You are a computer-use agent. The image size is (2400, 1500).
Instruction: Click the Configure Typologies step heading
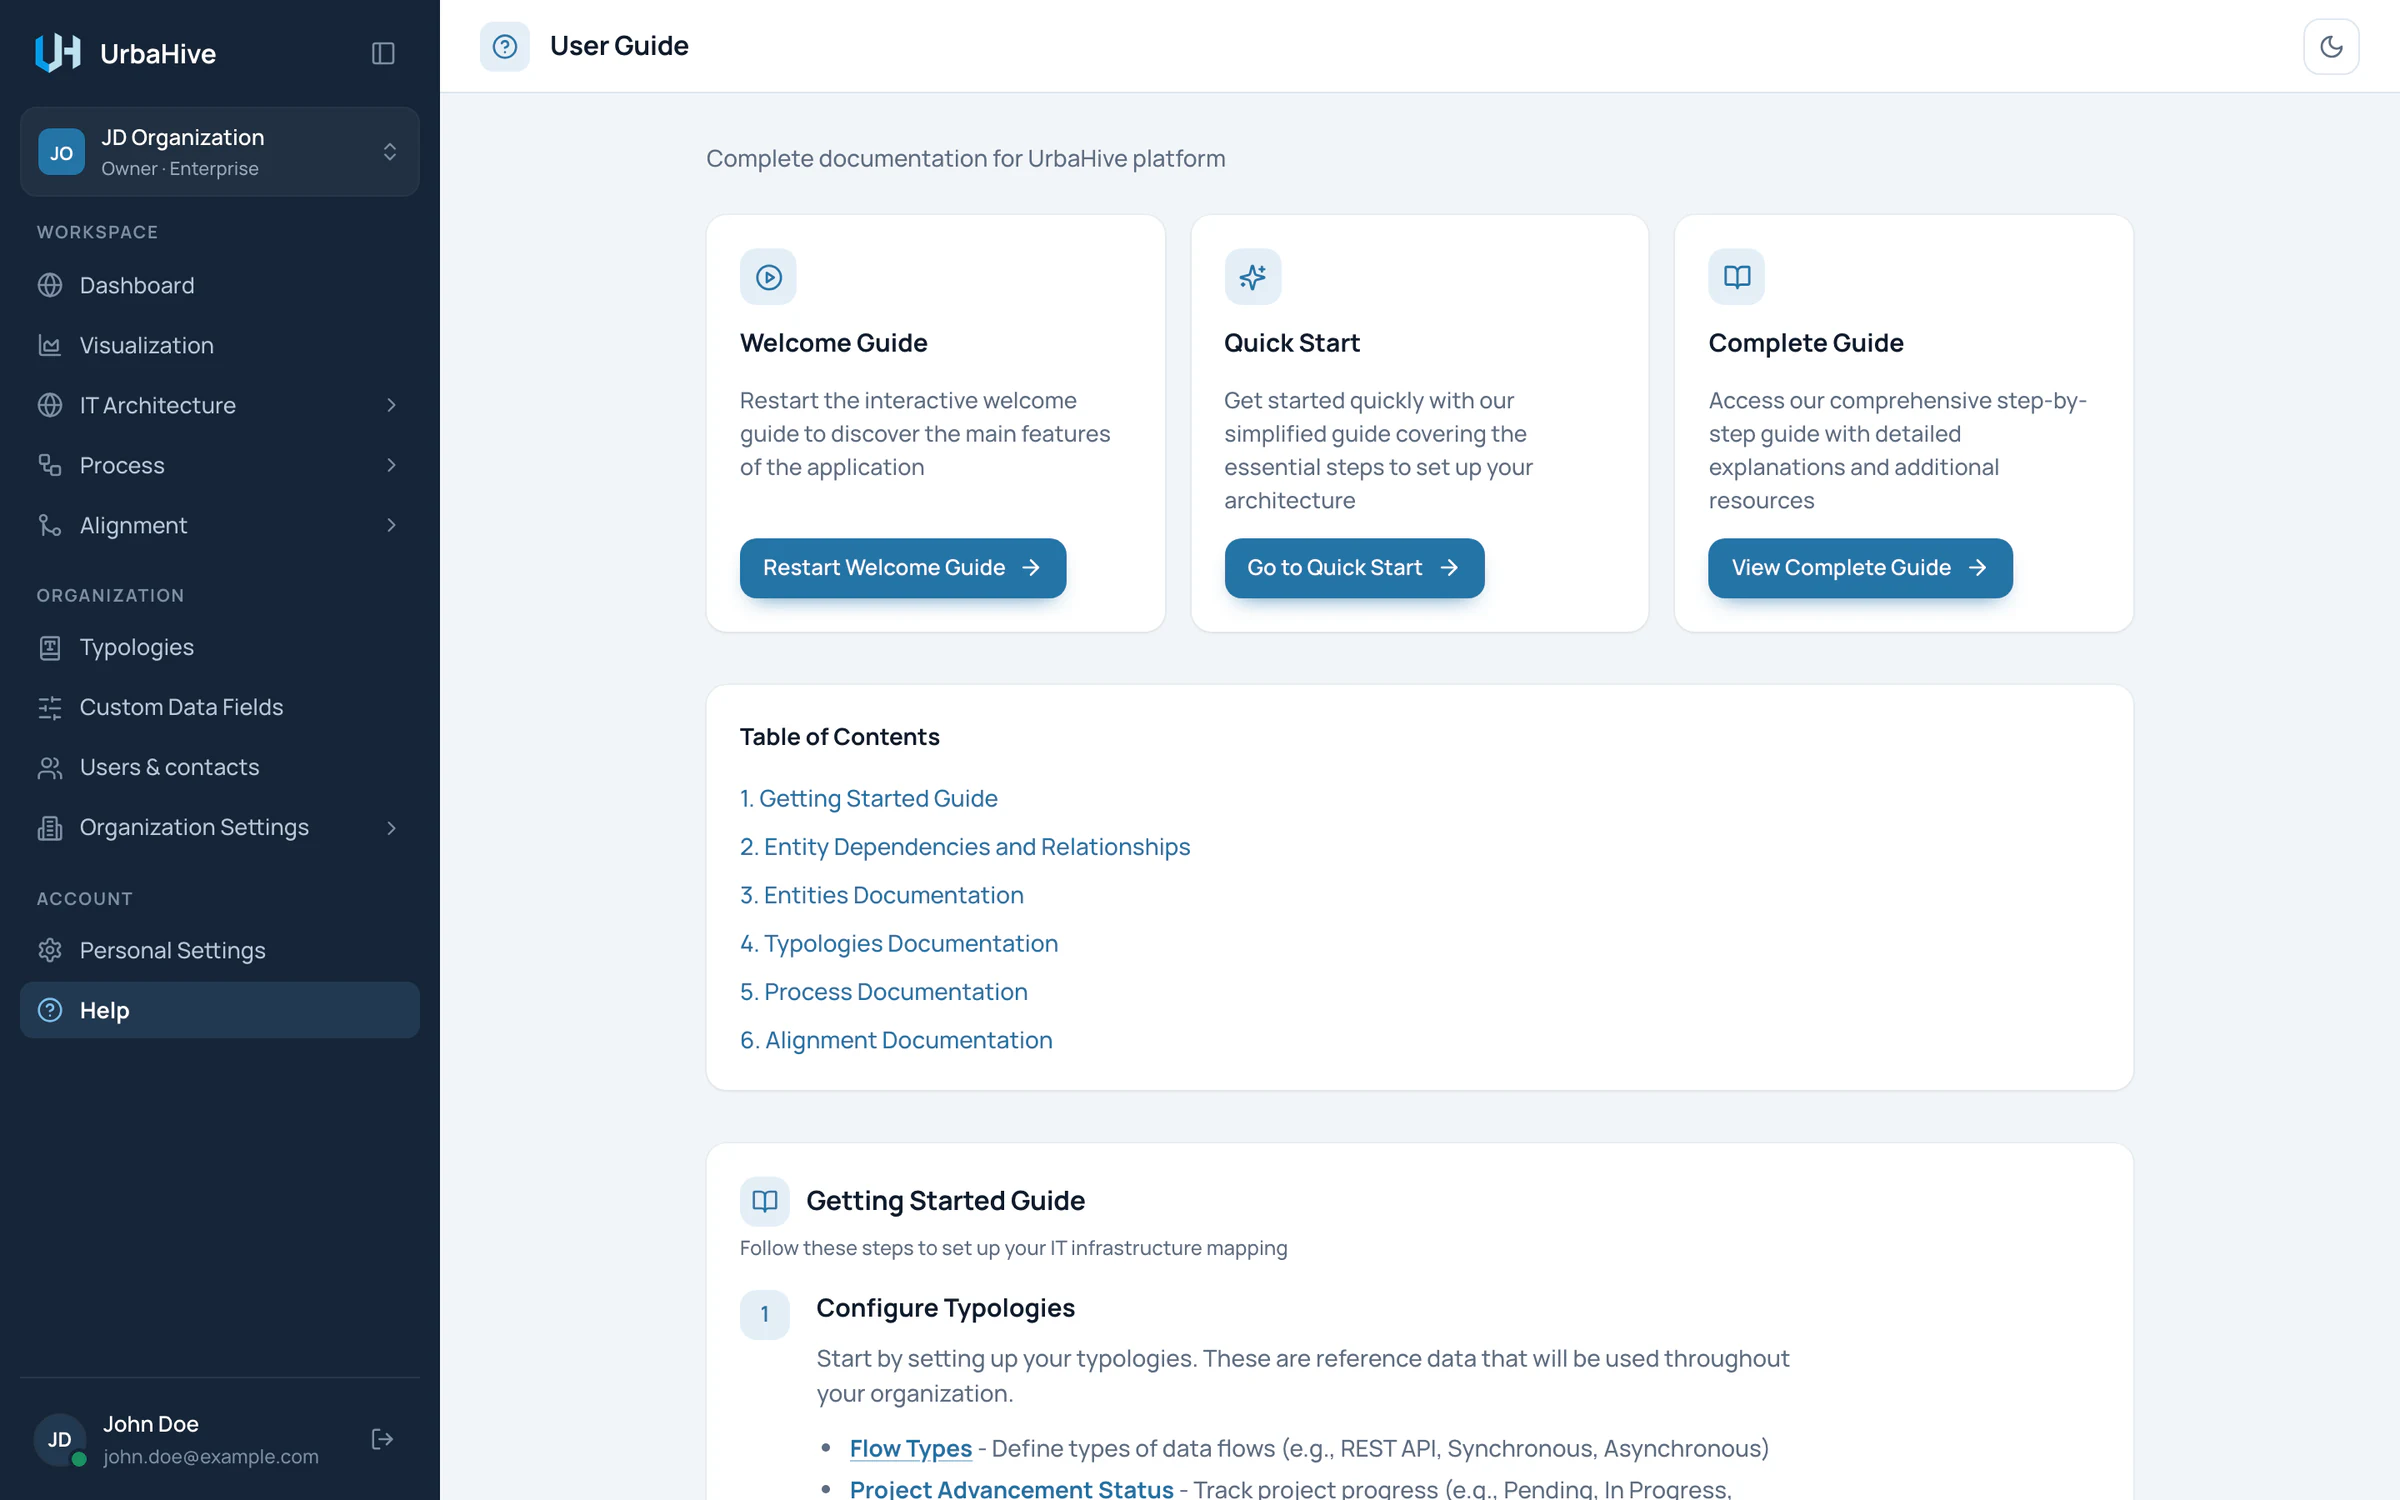pos(945,1308)
